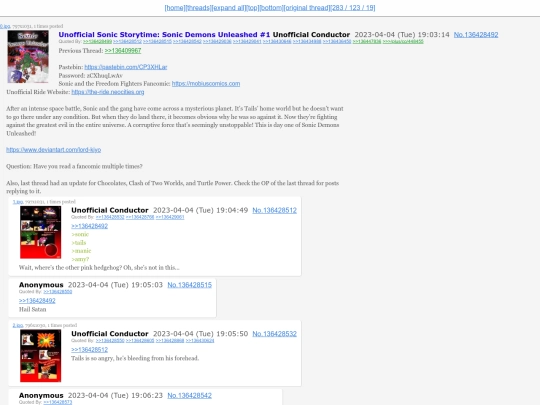Follow Previous Thread link >>136409967

(123, 51)
